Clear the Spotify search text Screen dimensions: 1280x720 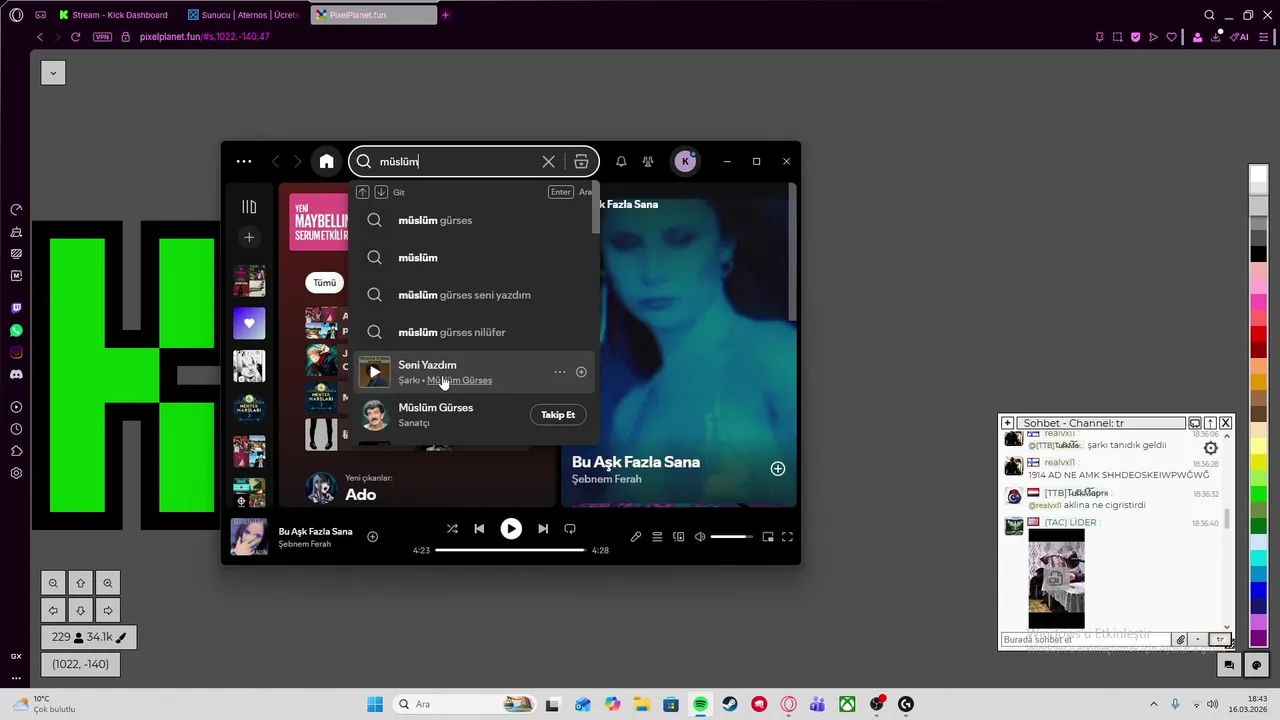coord(548,161)
